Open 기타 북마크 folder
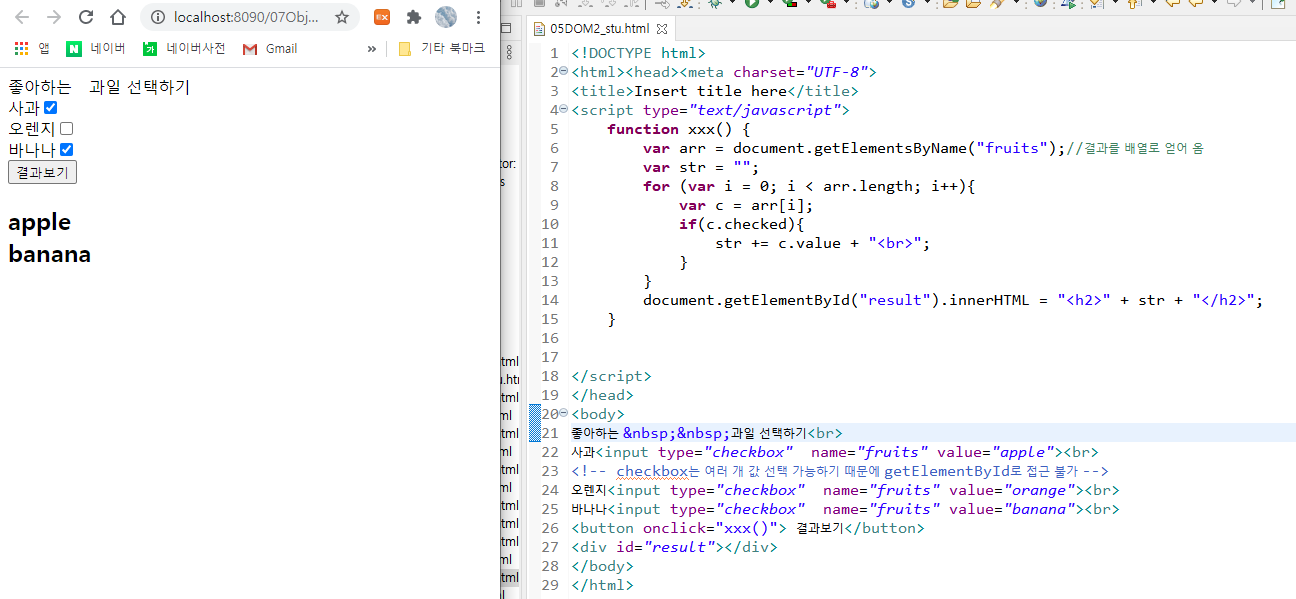1296x599 pixels. click(x=441, y=48)
